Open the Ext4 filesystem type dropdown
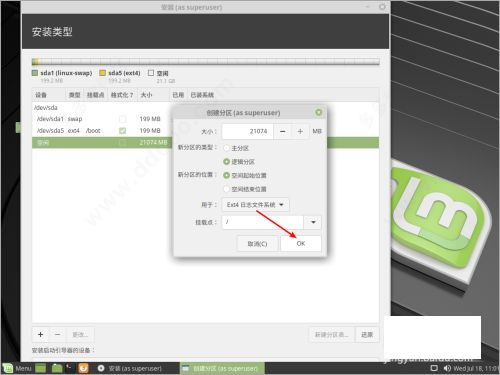The image size is (500, 375). click(255, 205)
